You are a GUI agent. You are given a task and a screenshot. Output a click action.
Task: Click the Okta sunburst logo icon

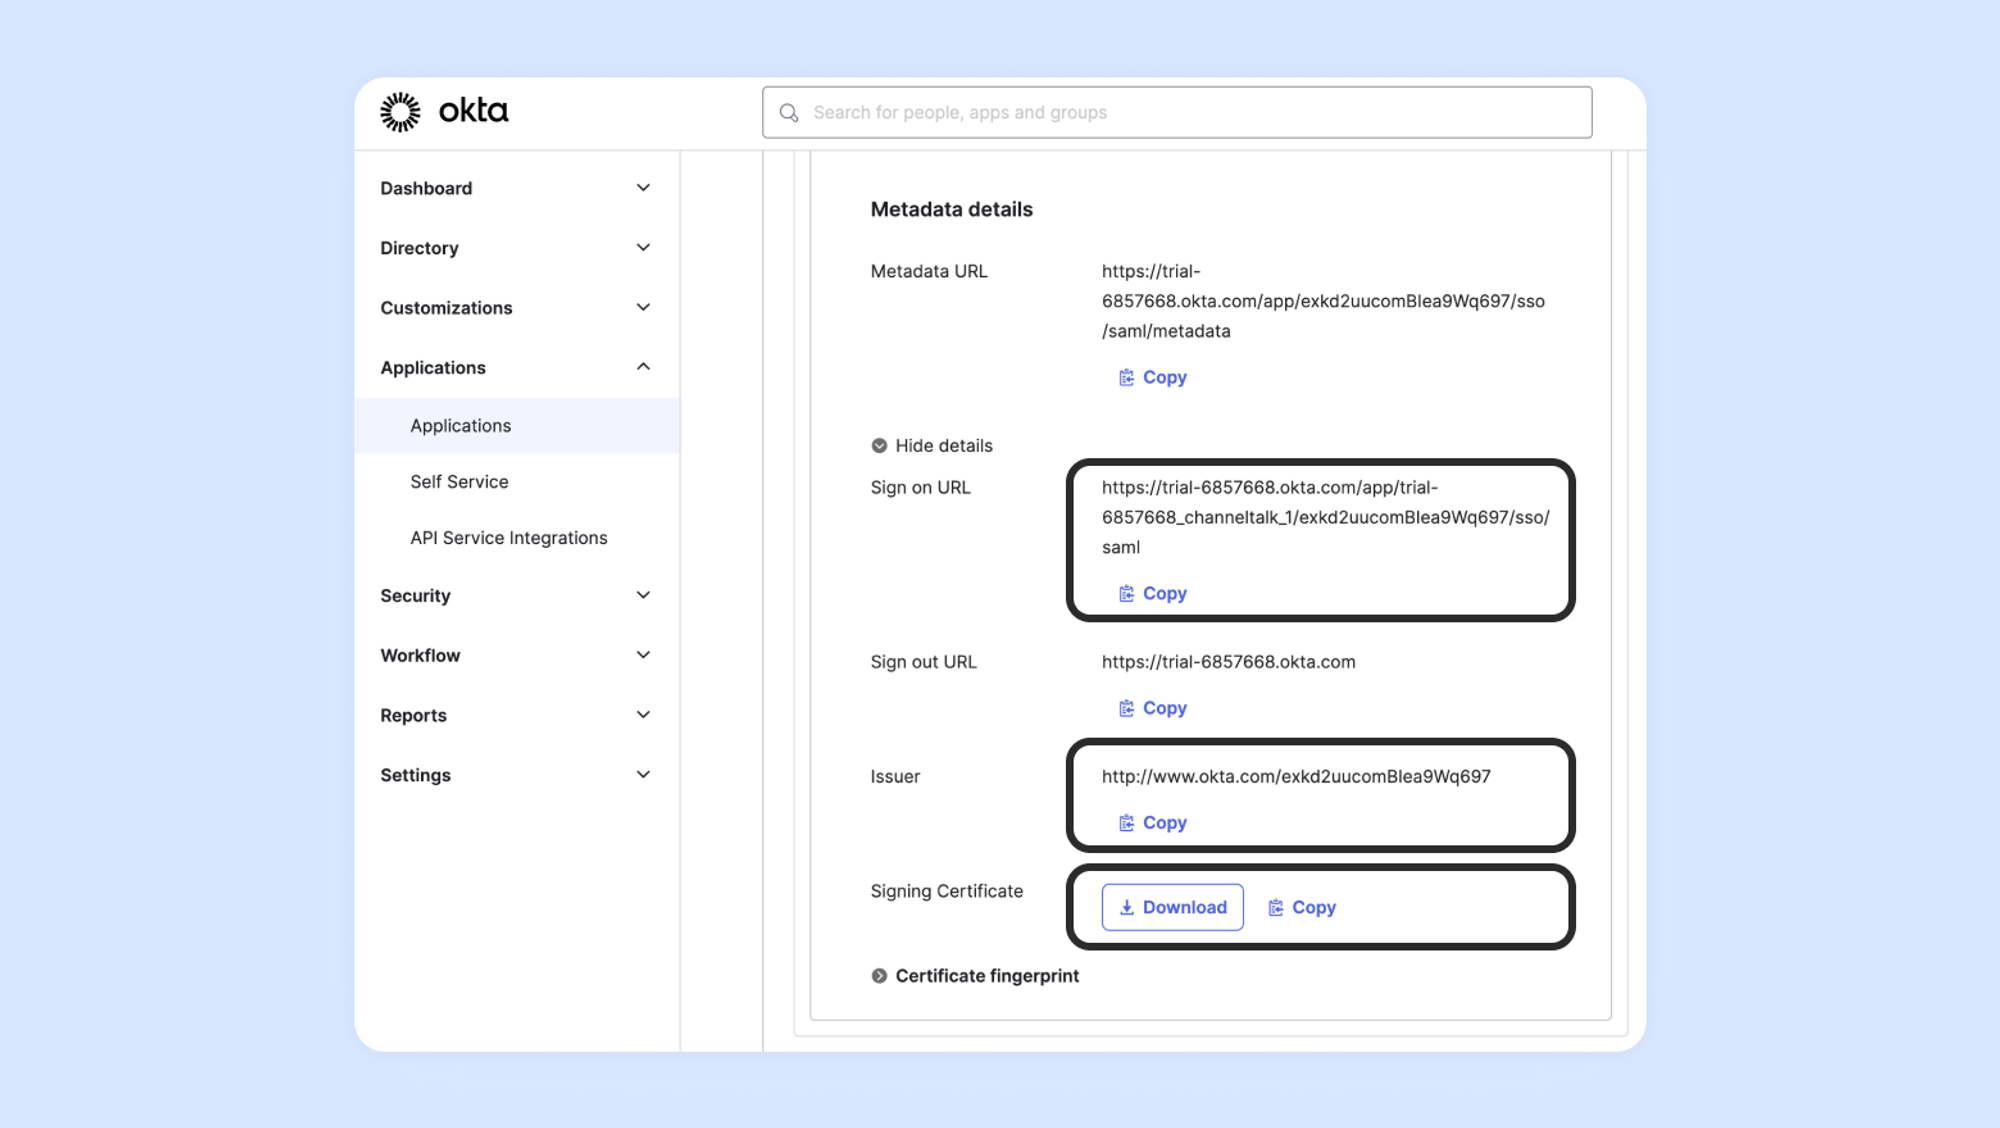[x=400, y=112]
